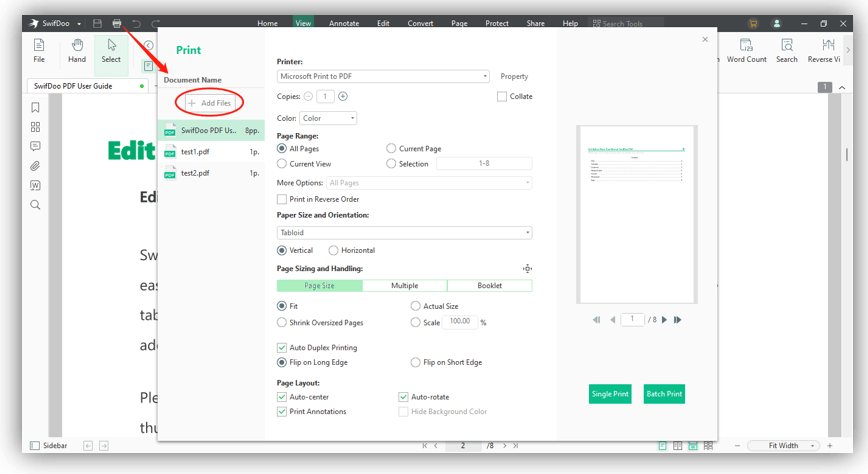Open the Protect menu tab
The height and width of the screenshot is (474, 868).
(497, 23)
